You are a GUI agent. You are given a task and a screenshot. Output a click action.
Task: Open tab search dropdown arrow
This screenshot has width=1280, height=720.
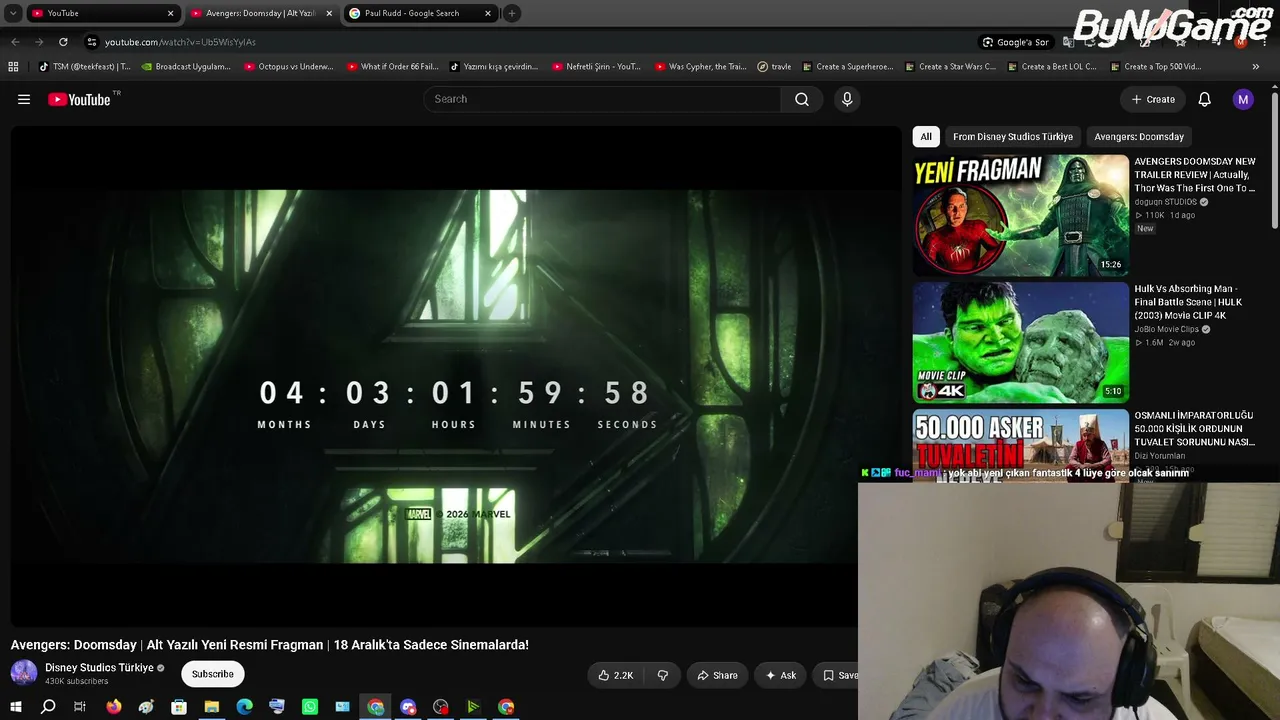click(13, 13)
